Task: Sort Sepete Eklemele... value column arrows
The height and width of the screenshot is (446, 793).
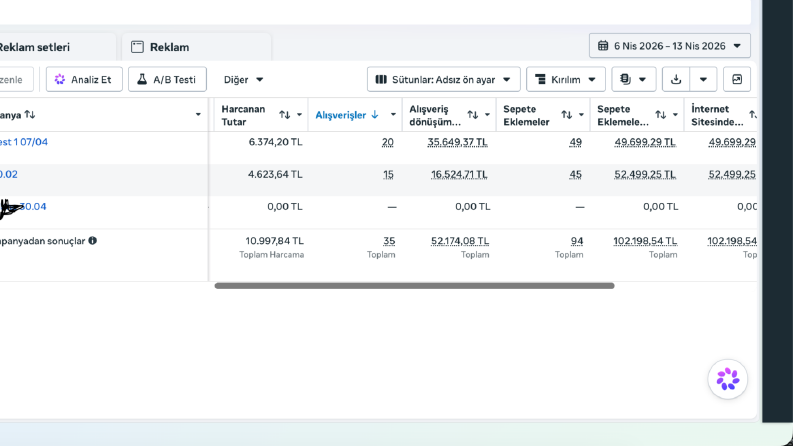Action: (x=661, y=115)
